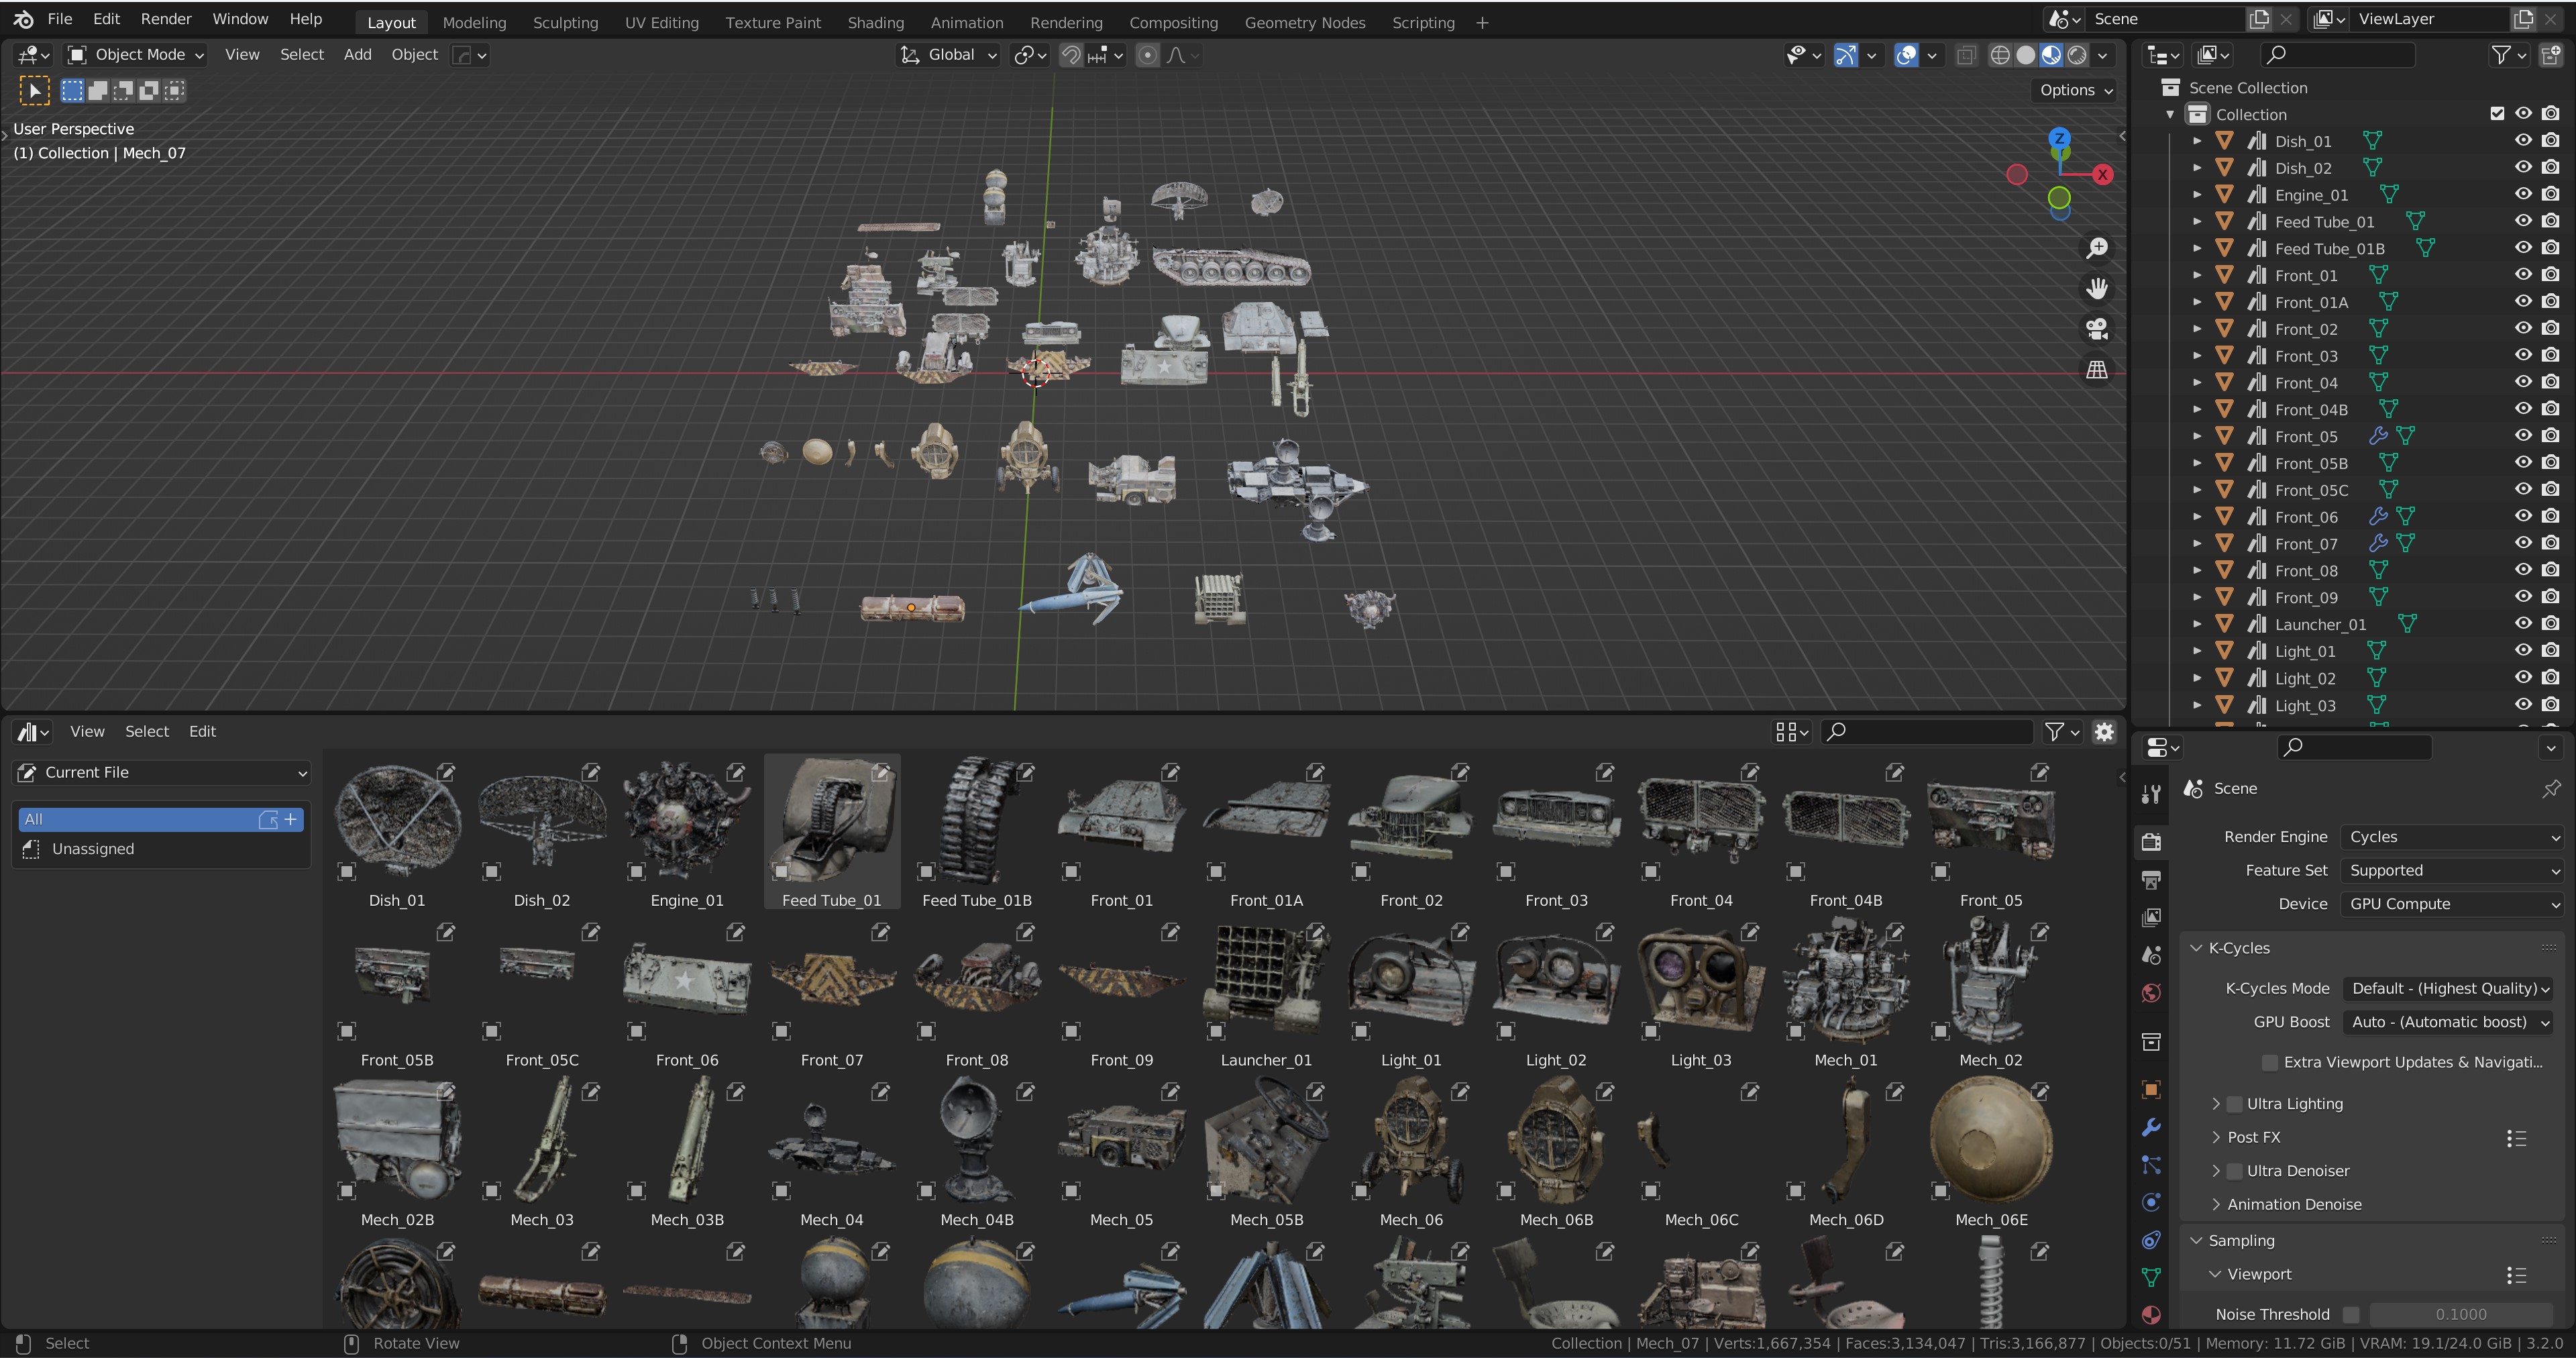Screen dimensions: 2576x1358
Task: Switch to the Shading workspace tab
Action: pos(875,22)
